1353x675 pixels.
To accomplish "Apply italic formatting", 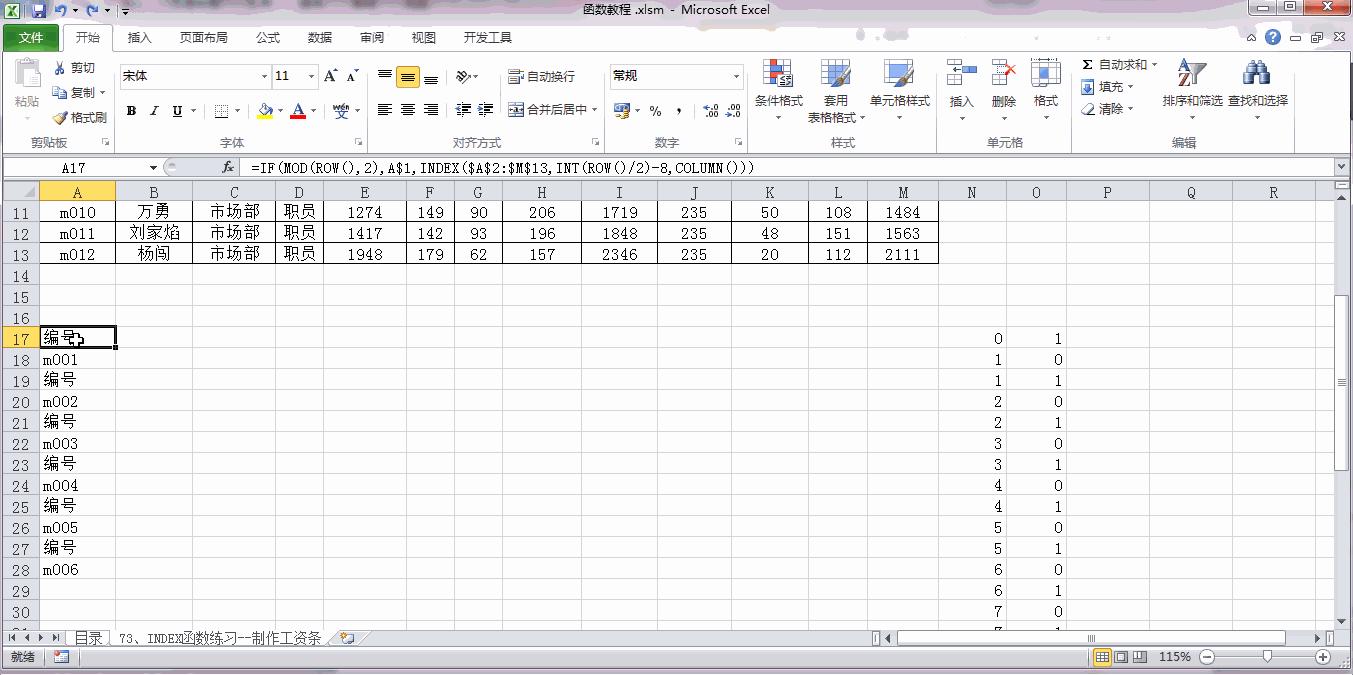I will (151, 110).
